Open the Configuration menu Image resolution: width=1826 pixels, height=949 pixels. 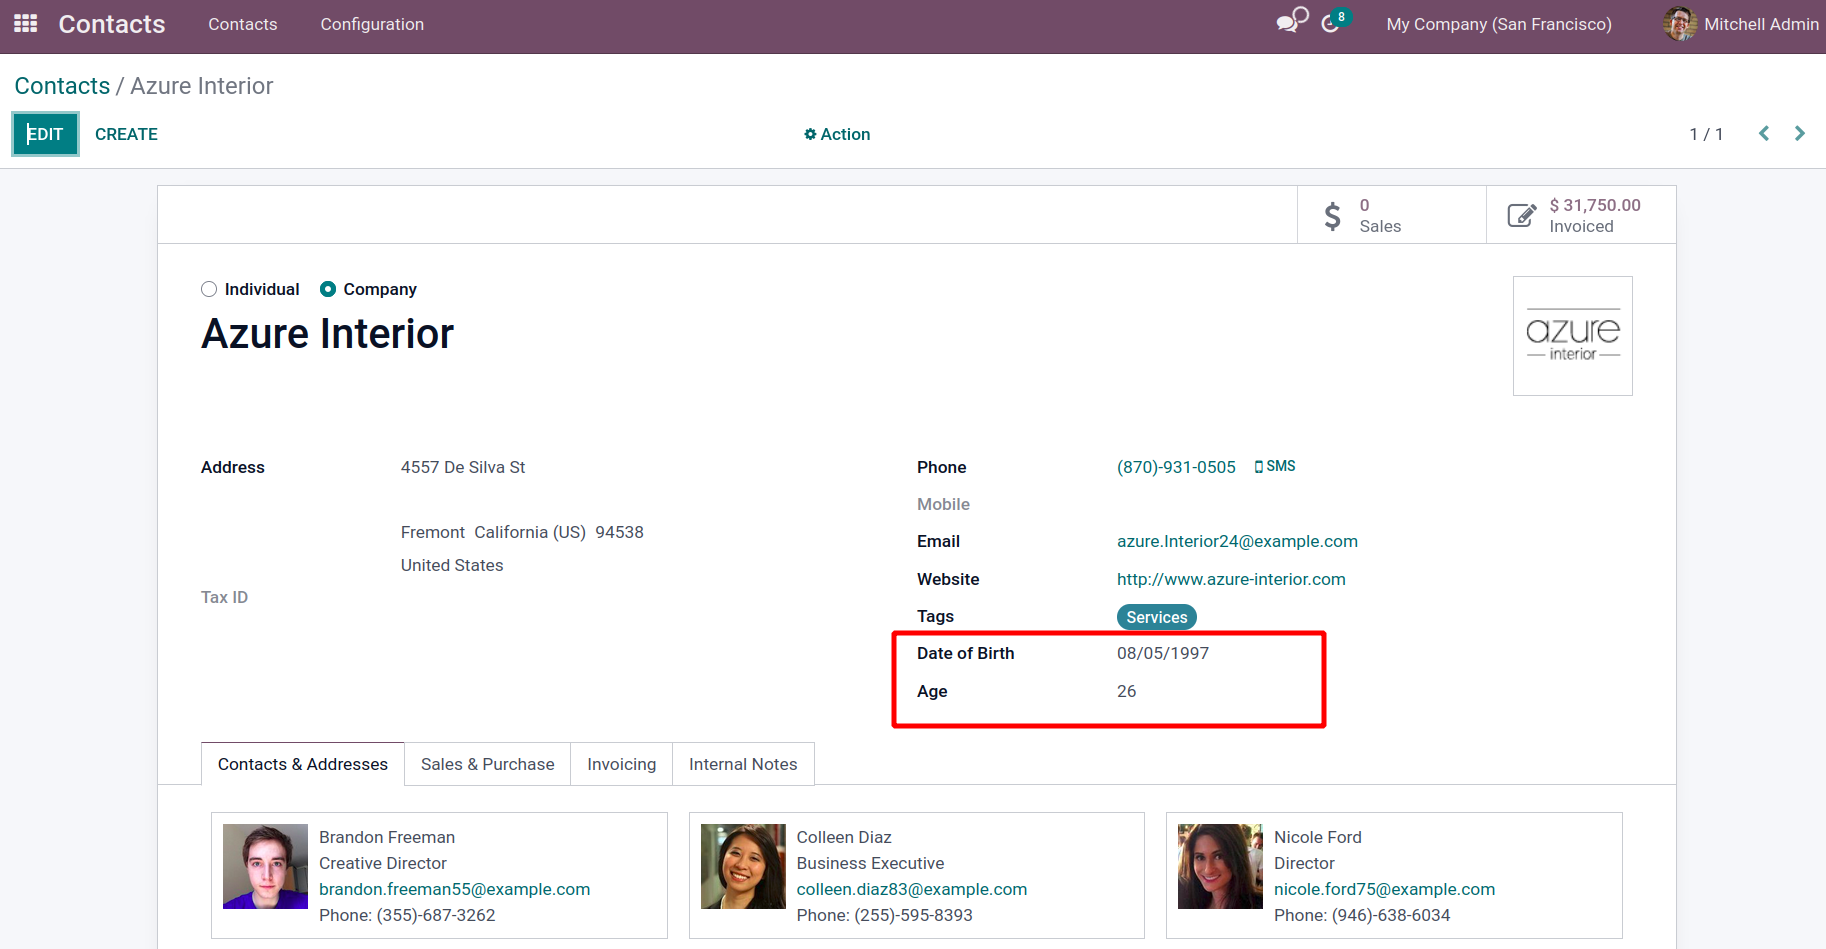pos(372,24)
